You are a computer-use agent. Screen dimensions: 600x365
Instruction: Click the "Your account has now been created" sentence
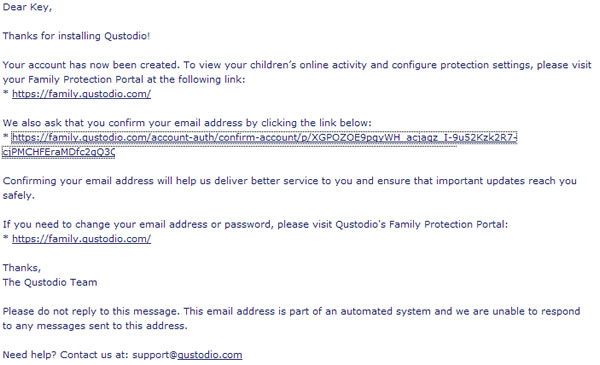91,65
